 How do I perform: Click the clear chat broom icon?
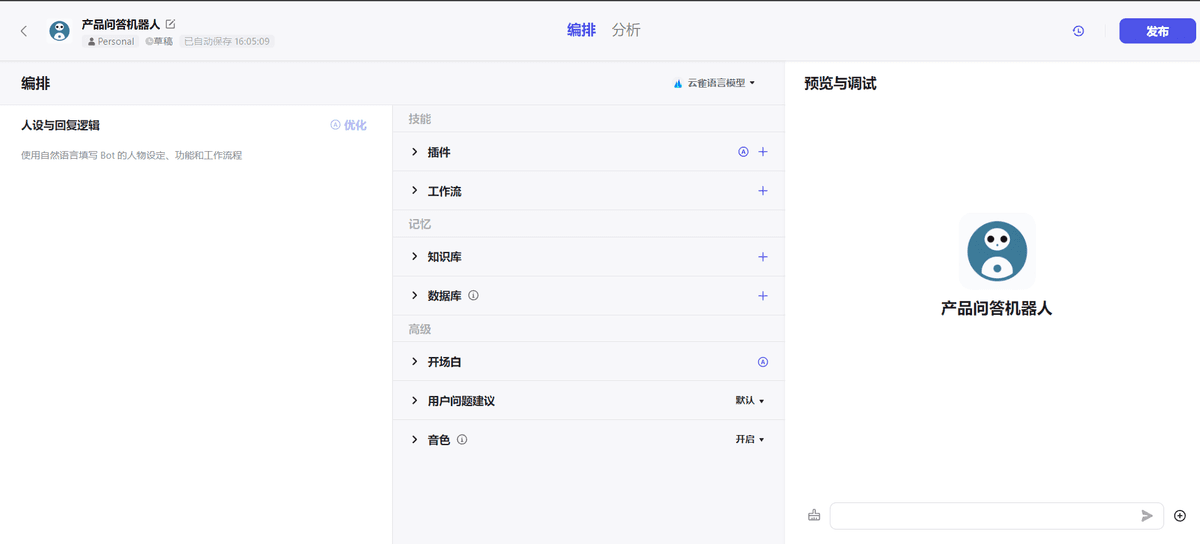point(814,516)
